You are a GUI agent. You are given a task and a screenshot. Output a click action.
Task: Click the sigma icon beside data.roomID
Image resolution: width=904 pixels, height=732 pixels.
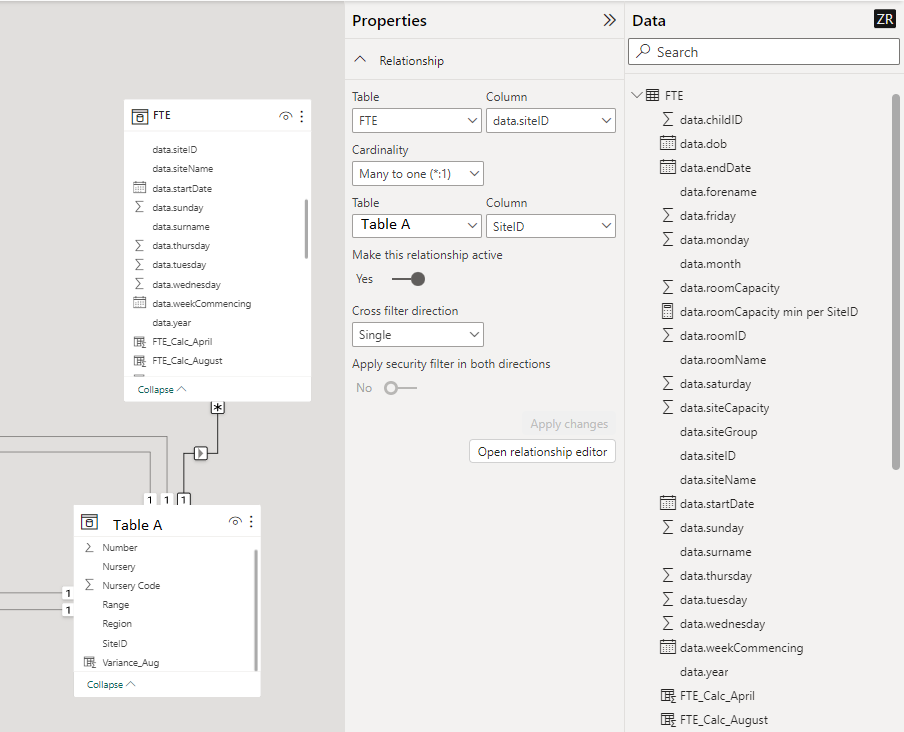pos(668,335)
